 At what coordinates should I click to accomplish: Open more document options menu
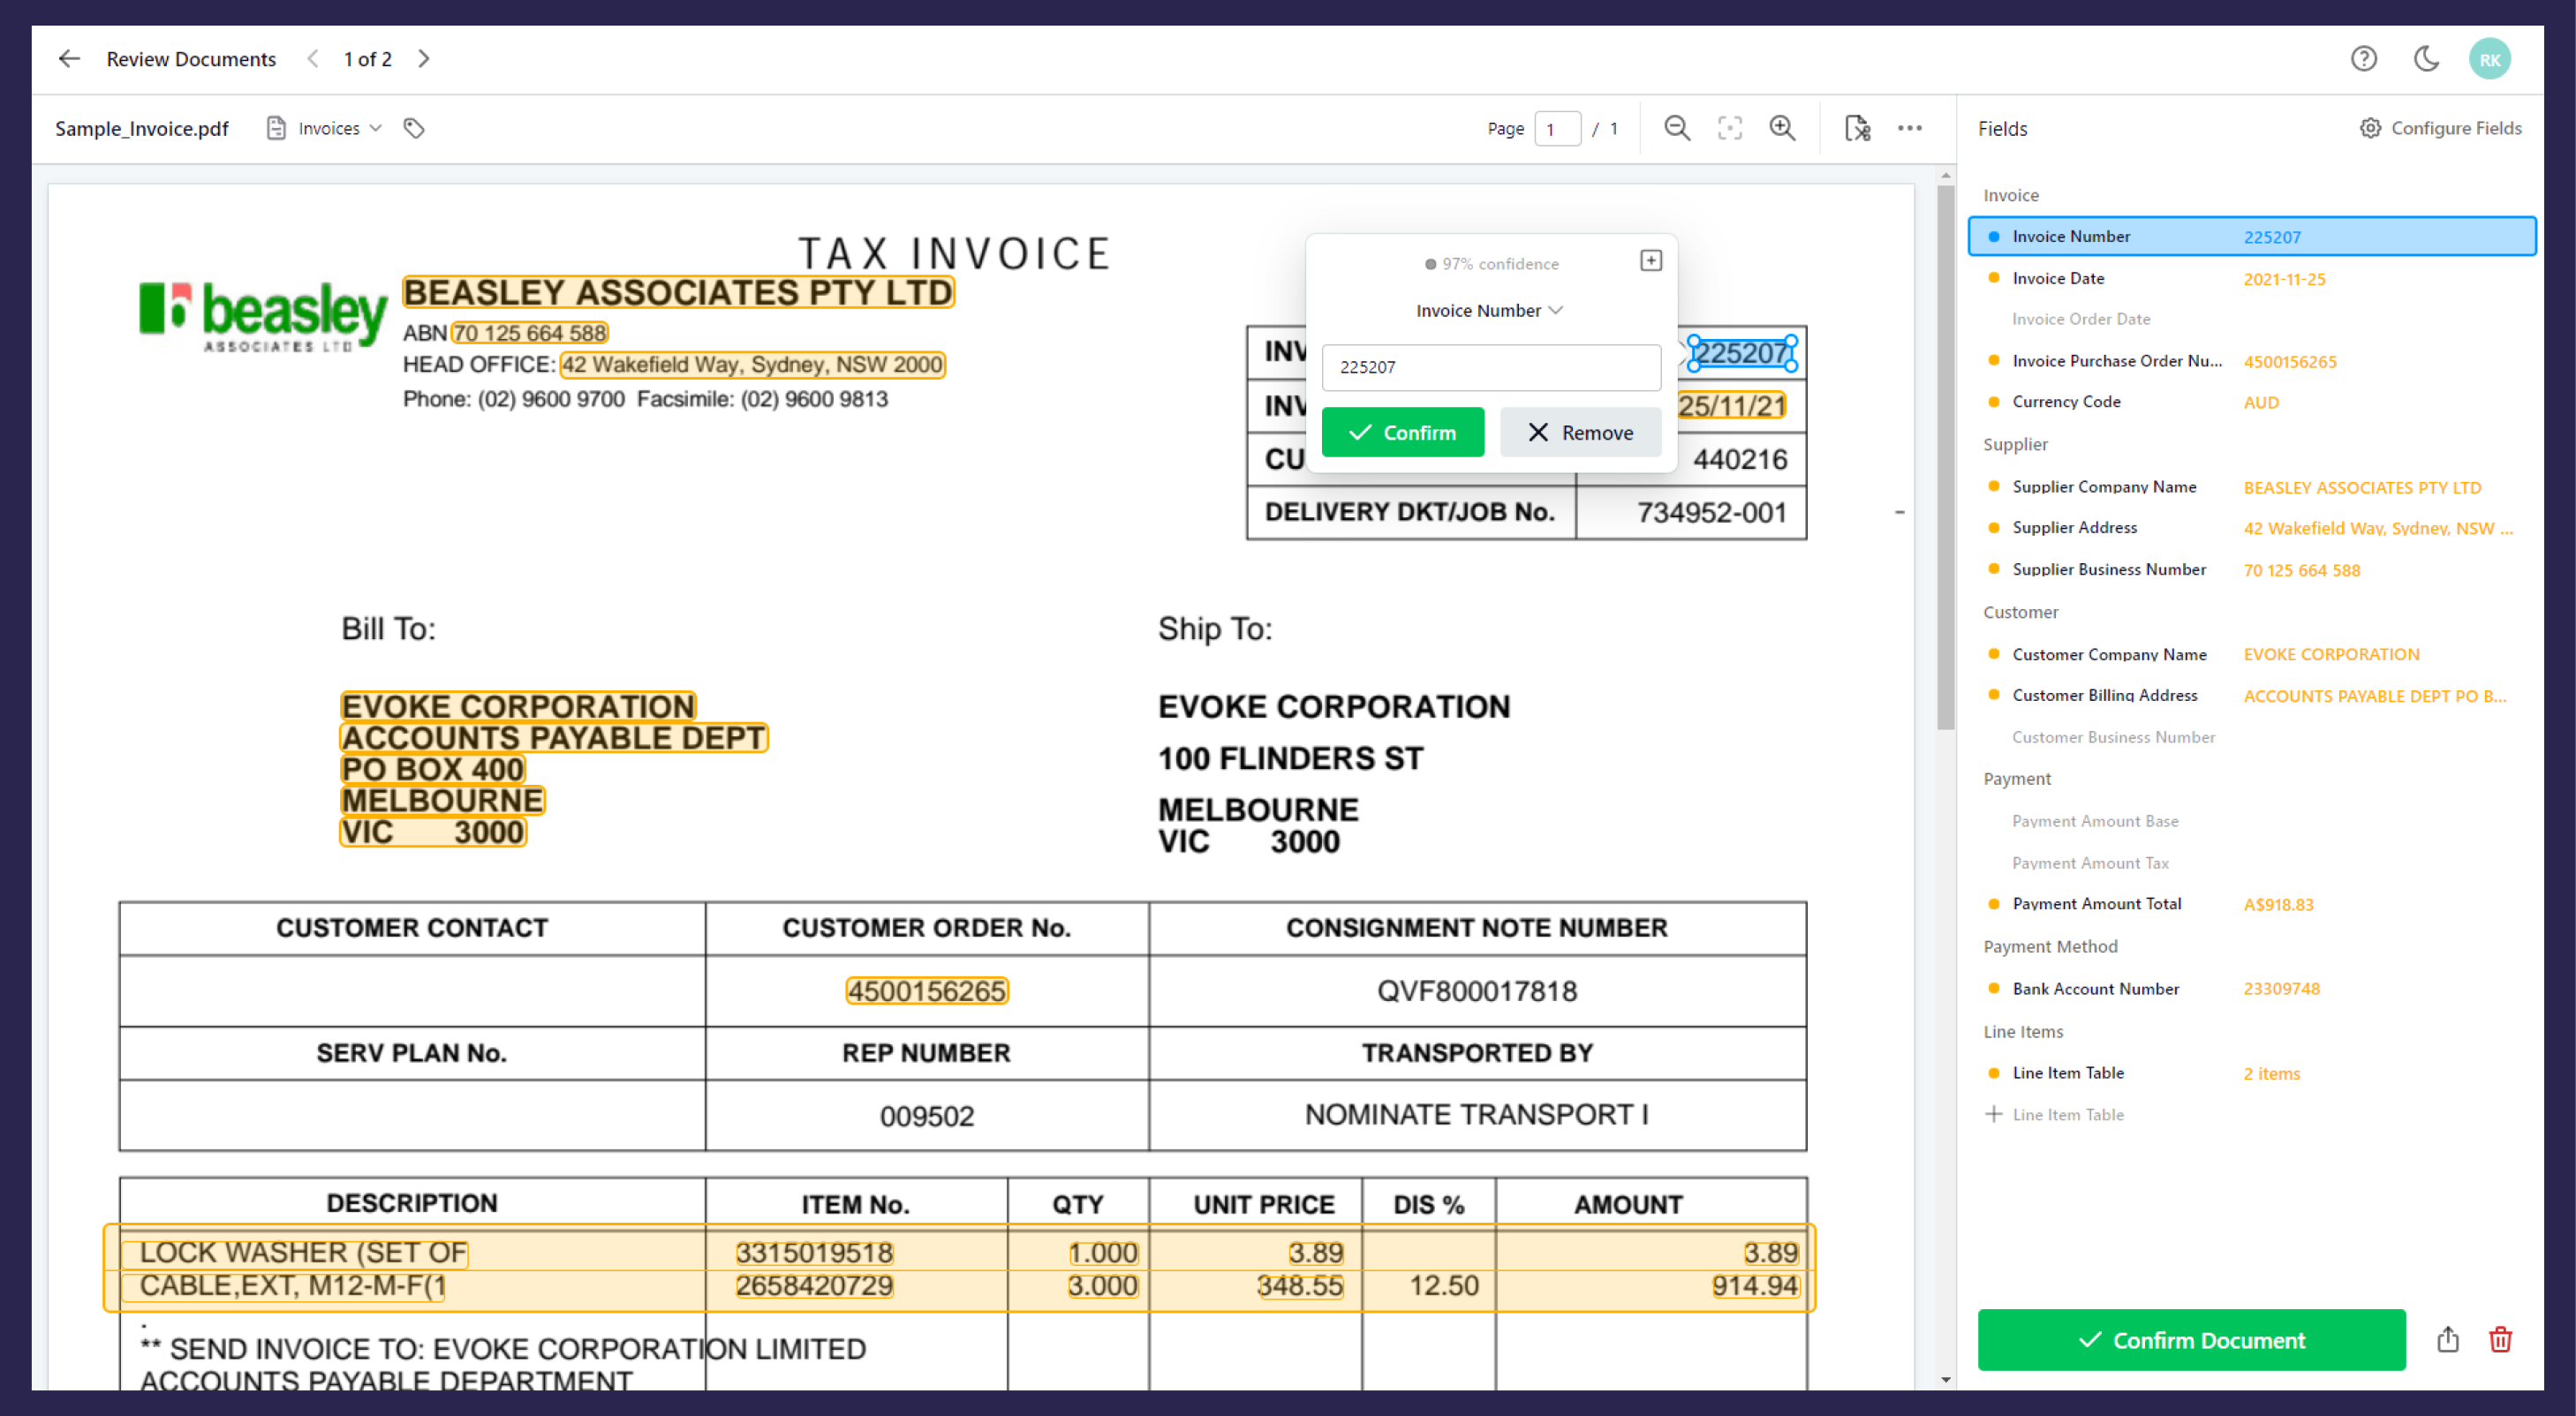click(1911, 128)
